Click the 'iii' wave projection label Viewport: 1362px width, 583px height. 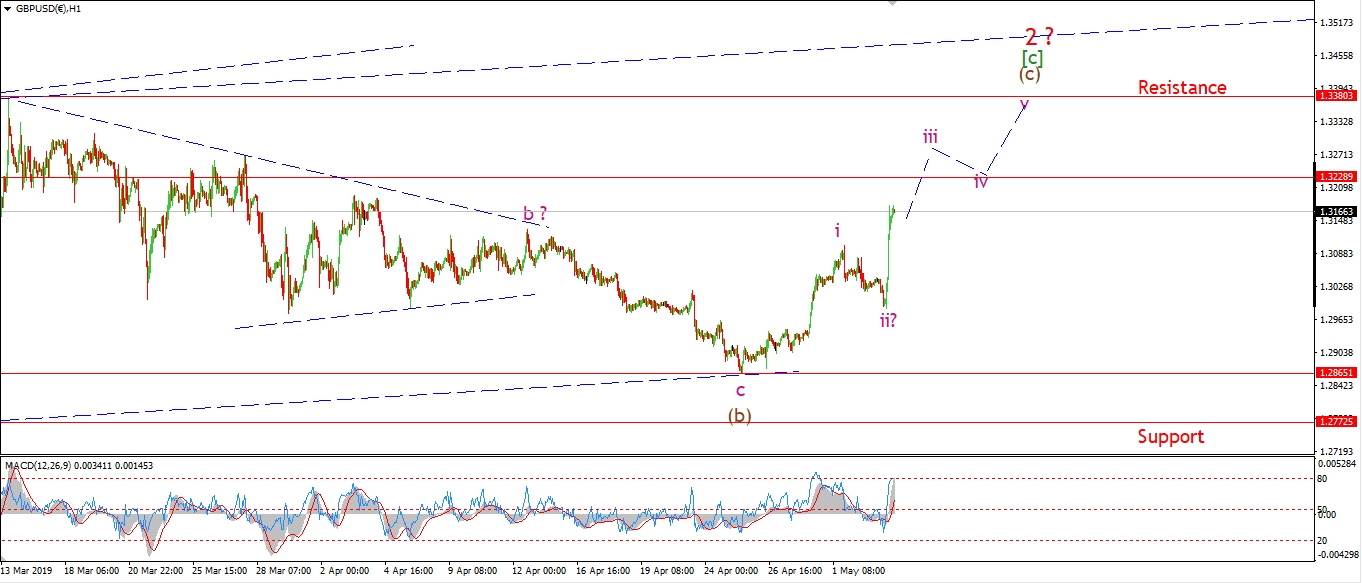click(930, 137)
